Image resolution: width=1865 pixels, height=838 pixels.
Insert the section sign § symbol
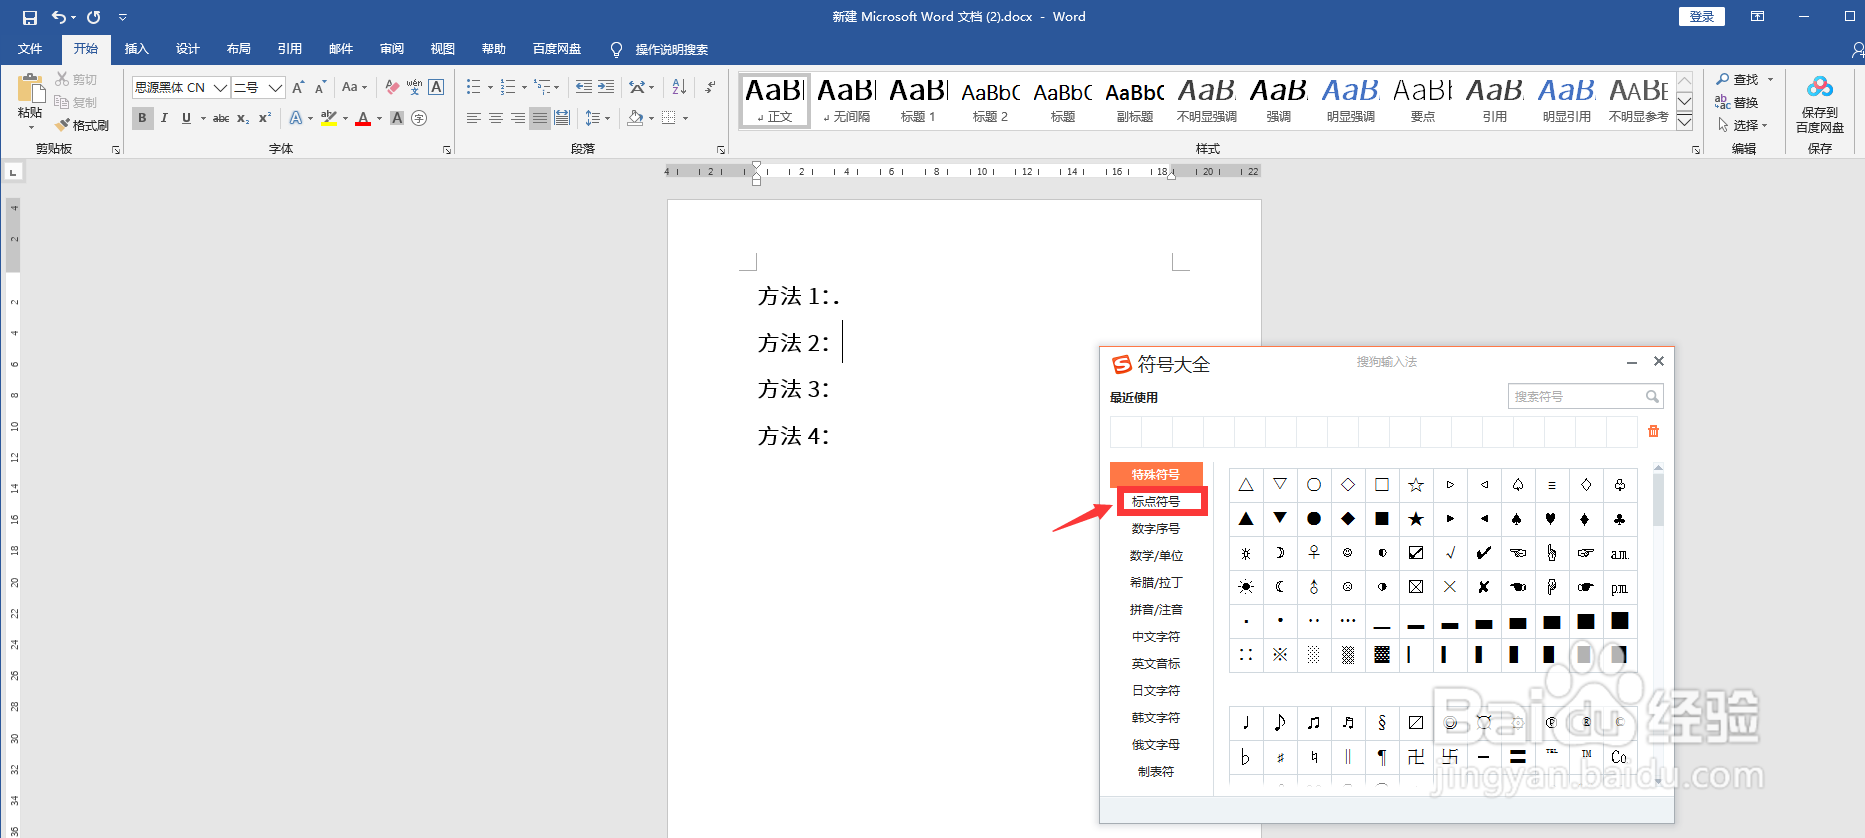pyautogui.click(x=1382, y=723)
